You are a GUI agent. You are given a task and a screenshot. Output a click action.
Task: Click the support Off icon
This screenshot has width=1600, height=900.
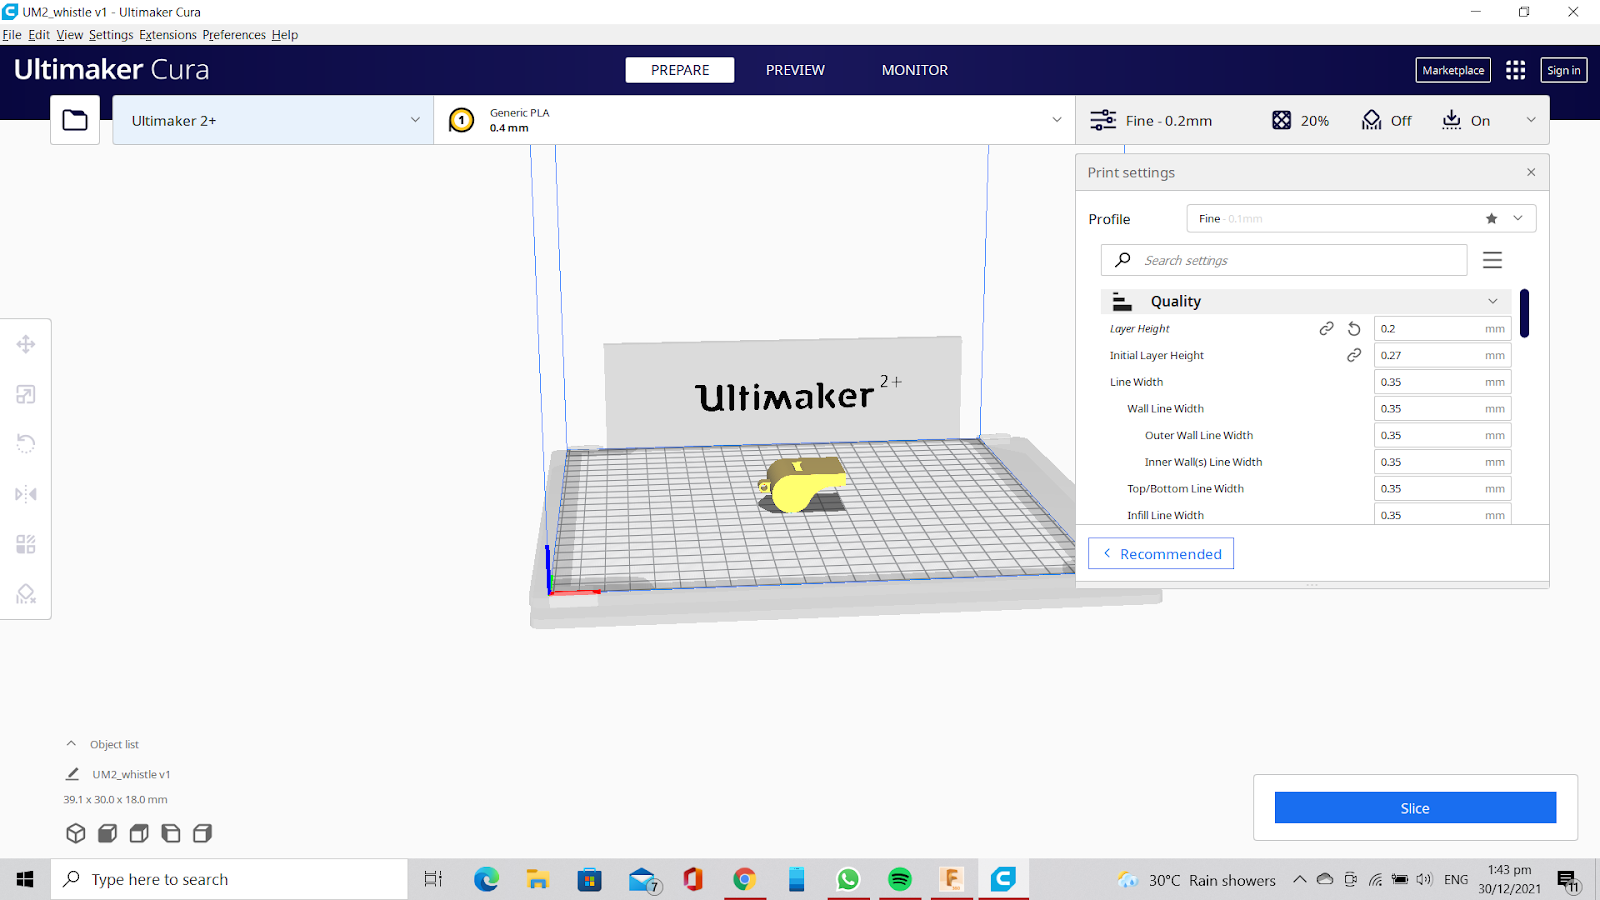(x=1371, y=120)
